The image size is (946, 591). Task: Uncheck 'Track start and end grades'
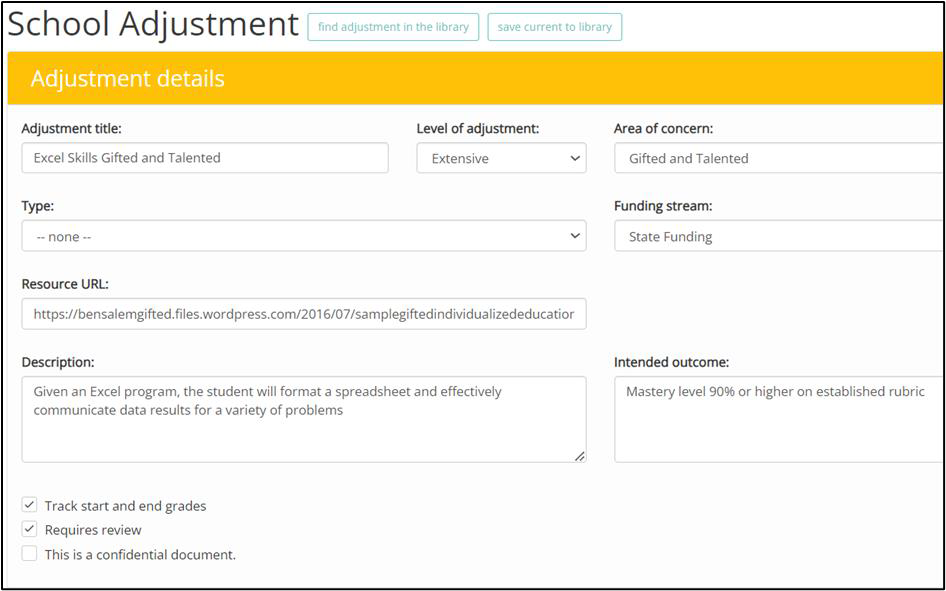click(x=30, y=505)
